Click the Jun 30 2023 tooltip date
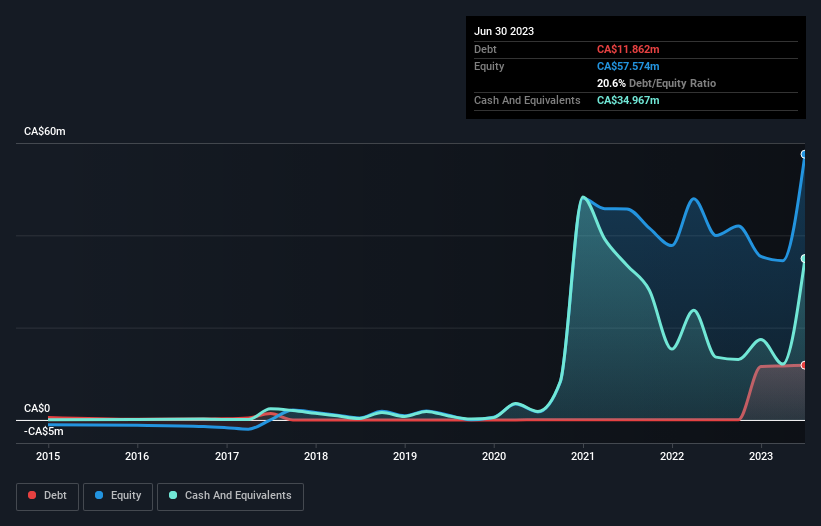This screenshot has width=821, height=526. coord(504,31)
